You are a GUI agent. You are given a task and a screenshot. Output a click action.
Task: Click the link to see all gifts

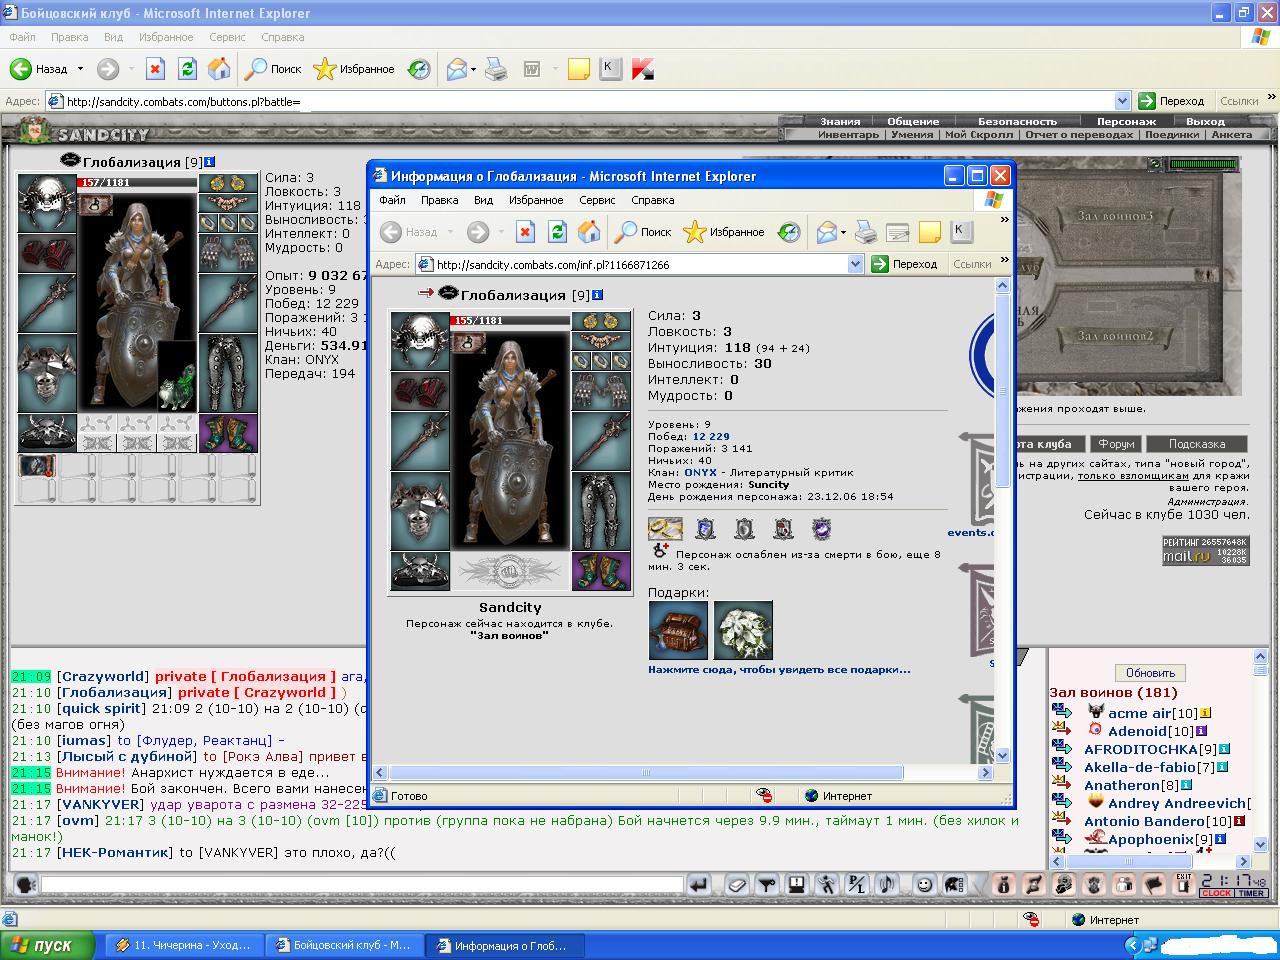tap(779, 669)
